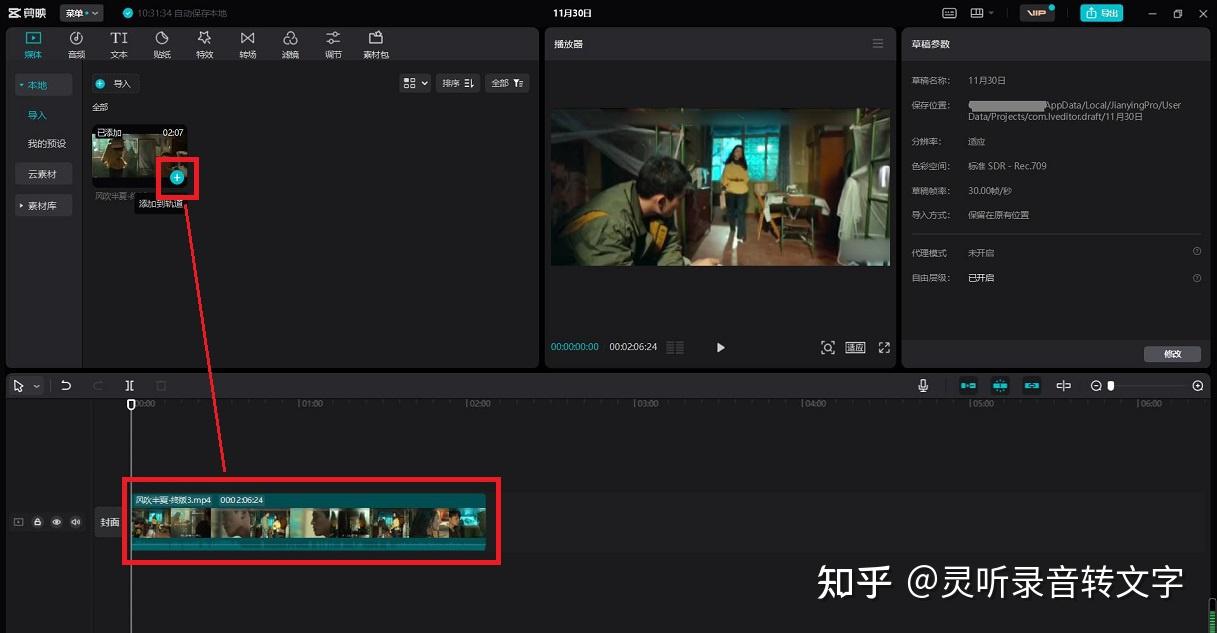
Task: Expand the pointer tool mode dropdown
Action: [x=37, y=386]
